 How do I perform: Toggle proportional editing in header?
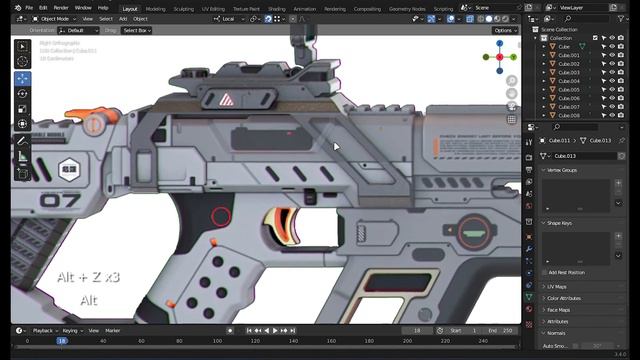[x=293, y=19]
